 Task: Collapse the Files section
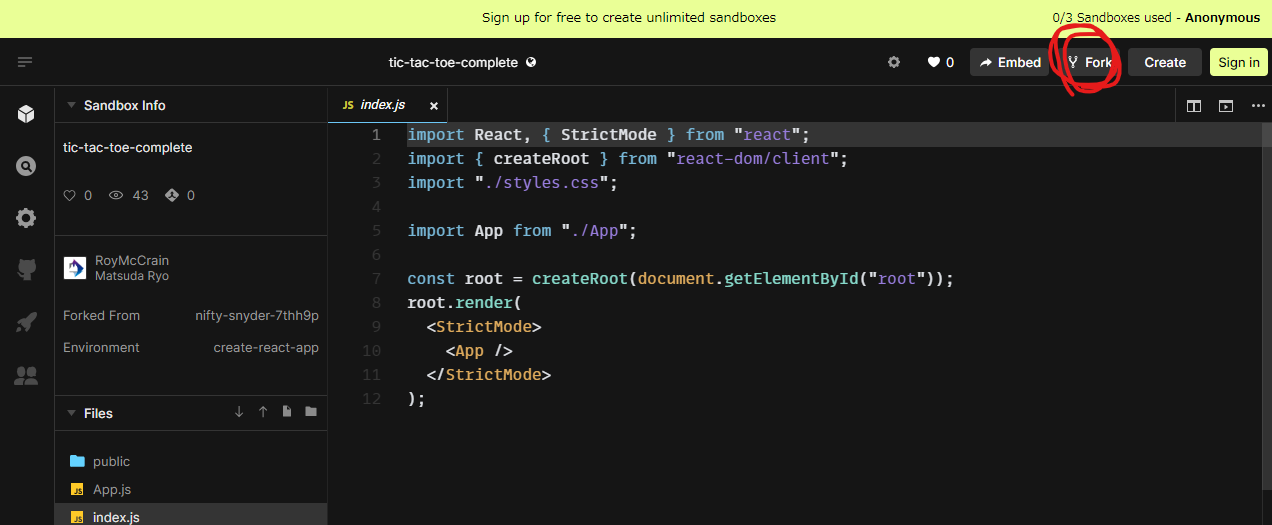(71, 413)
